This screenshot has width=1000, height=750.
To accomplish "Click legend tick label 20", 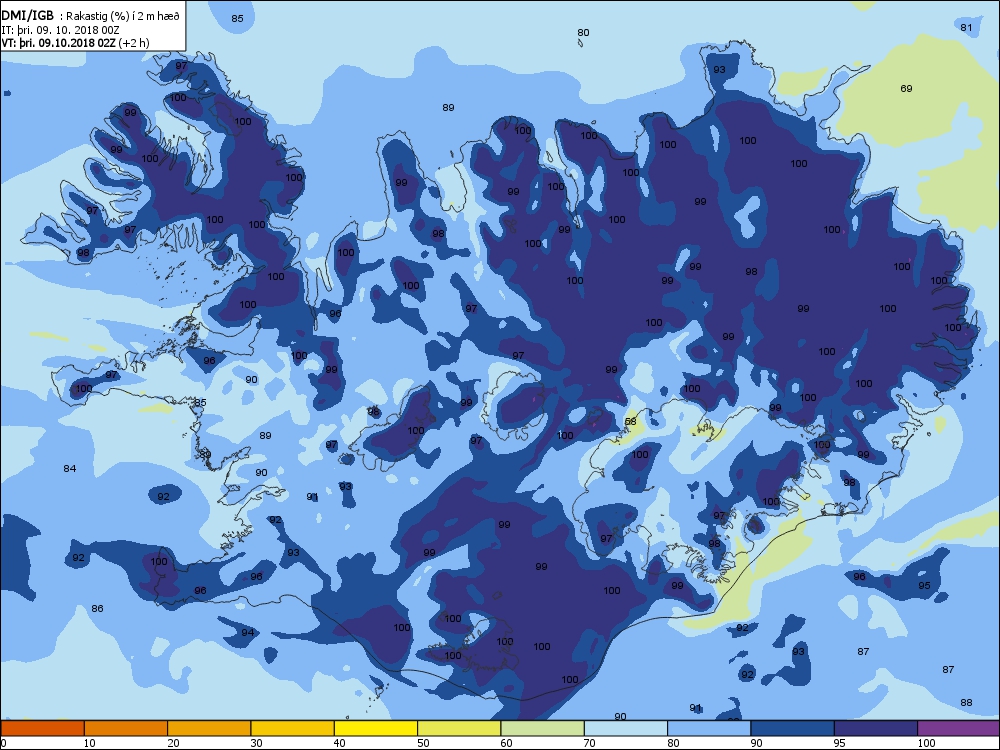I will [173, 743].
